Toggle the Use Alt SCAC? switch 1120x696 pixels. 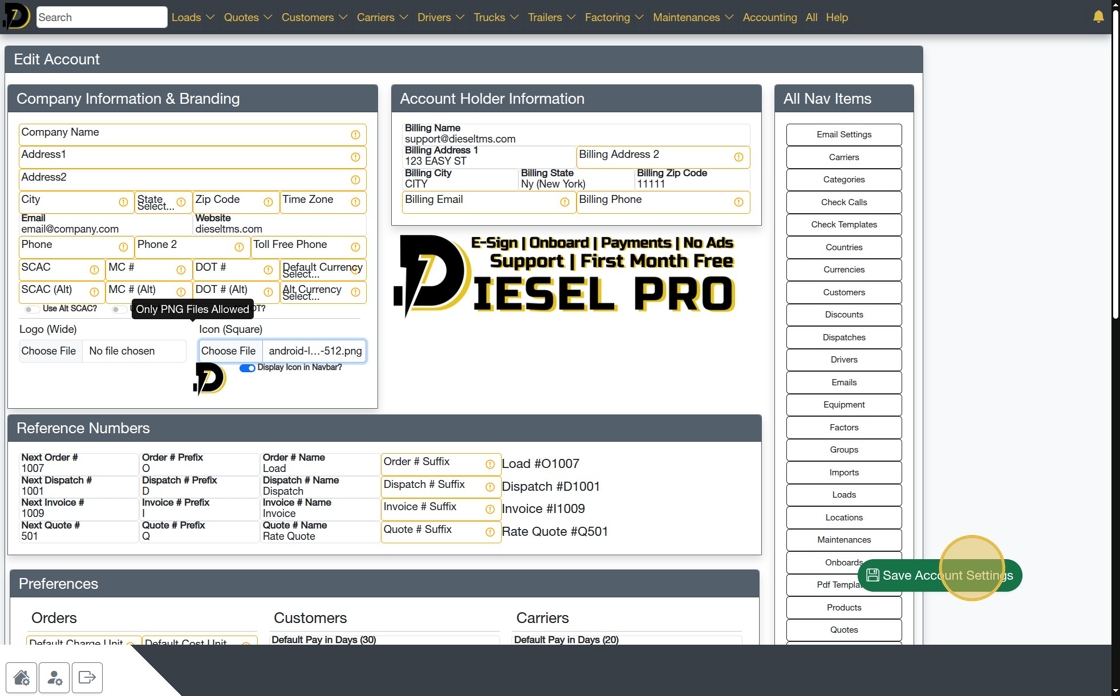31,309
